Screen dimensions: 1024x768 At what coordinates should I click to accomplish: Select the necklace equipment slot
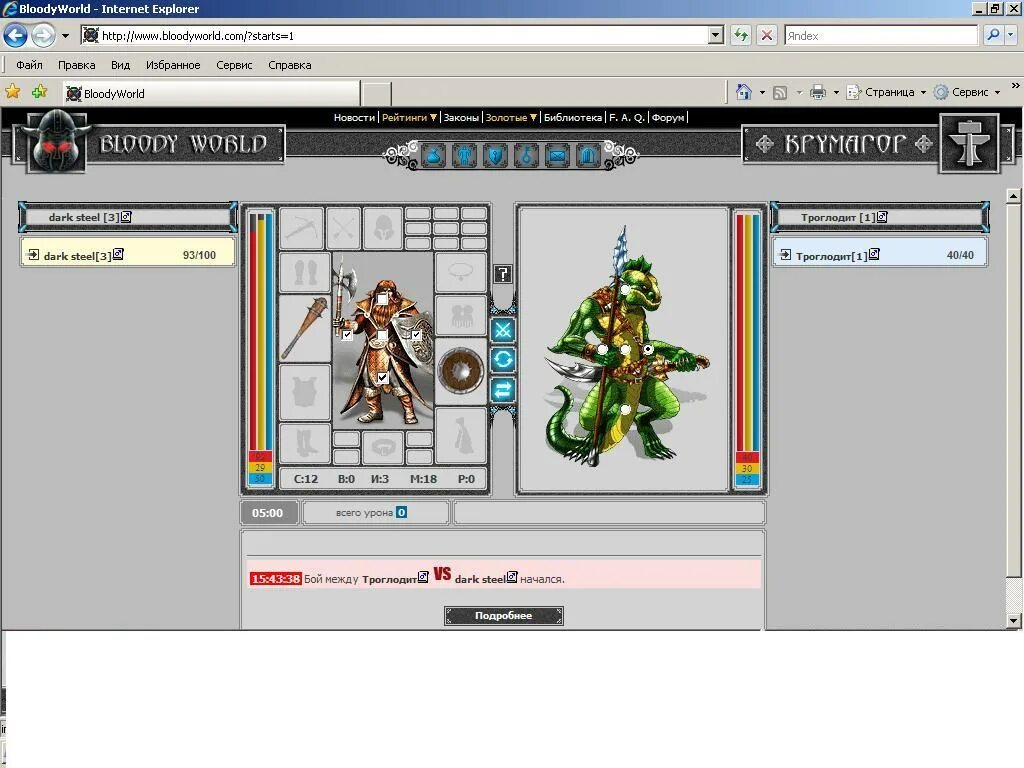[x=460, y=272]
